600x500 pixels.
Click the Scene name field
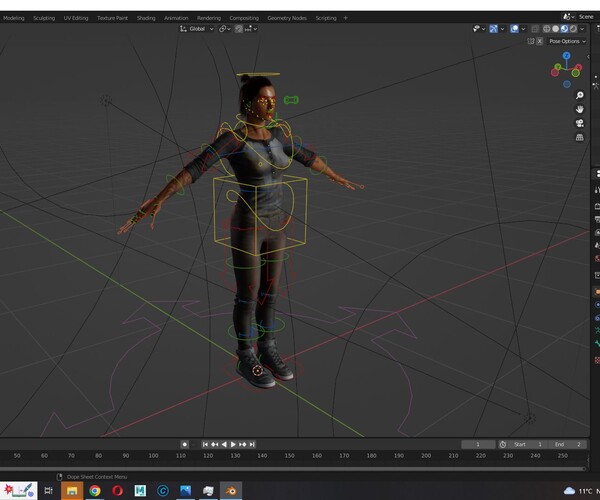(x=588, y=17)
